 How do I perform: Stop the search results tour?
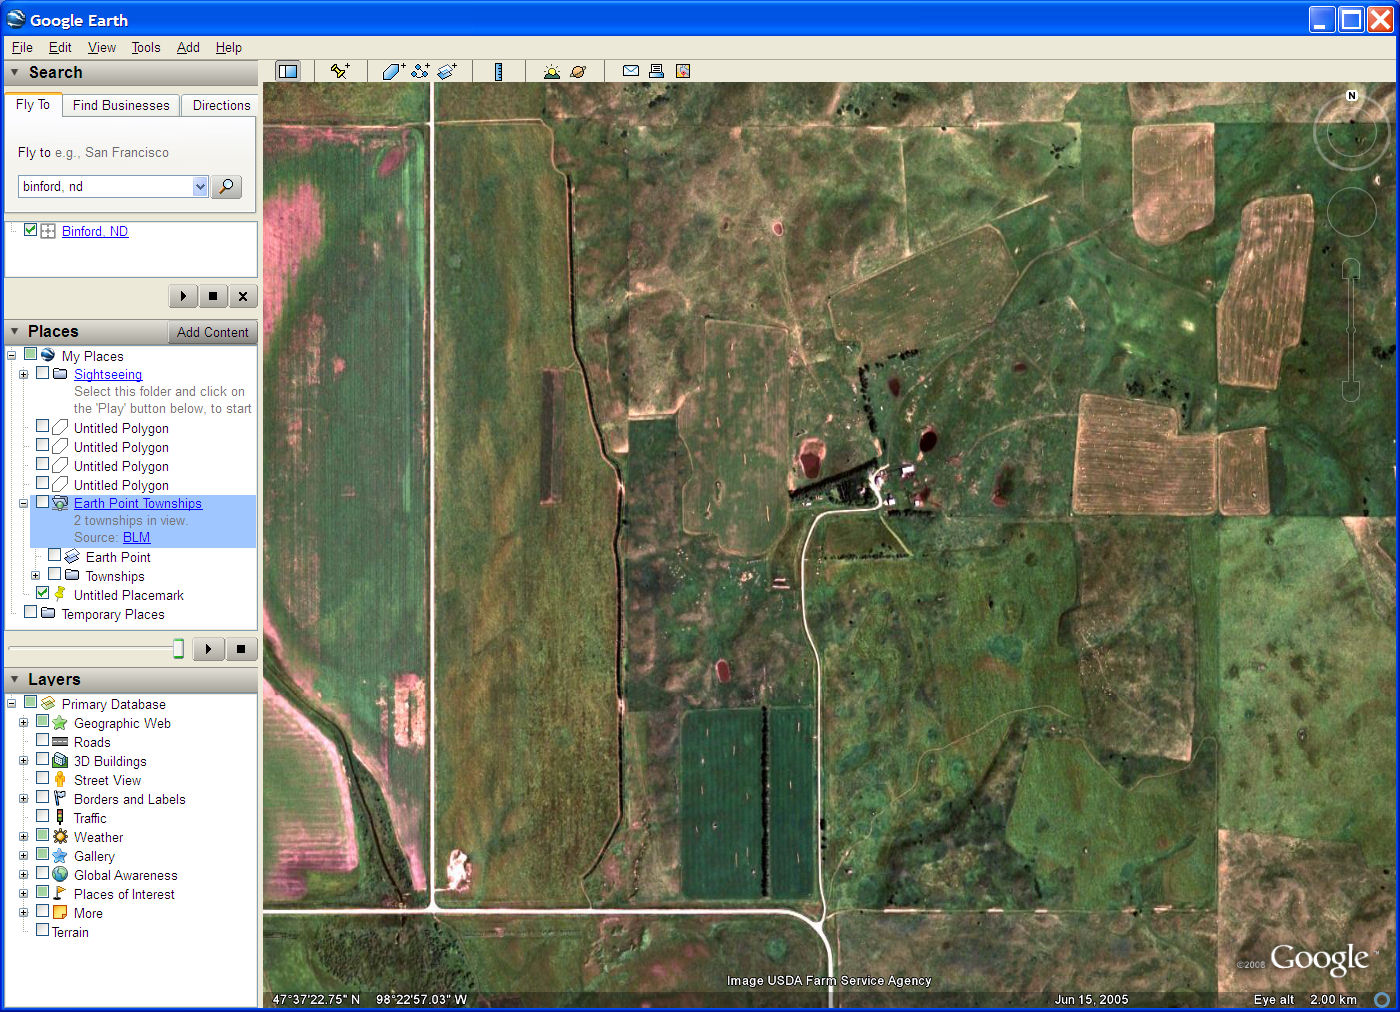213,296
